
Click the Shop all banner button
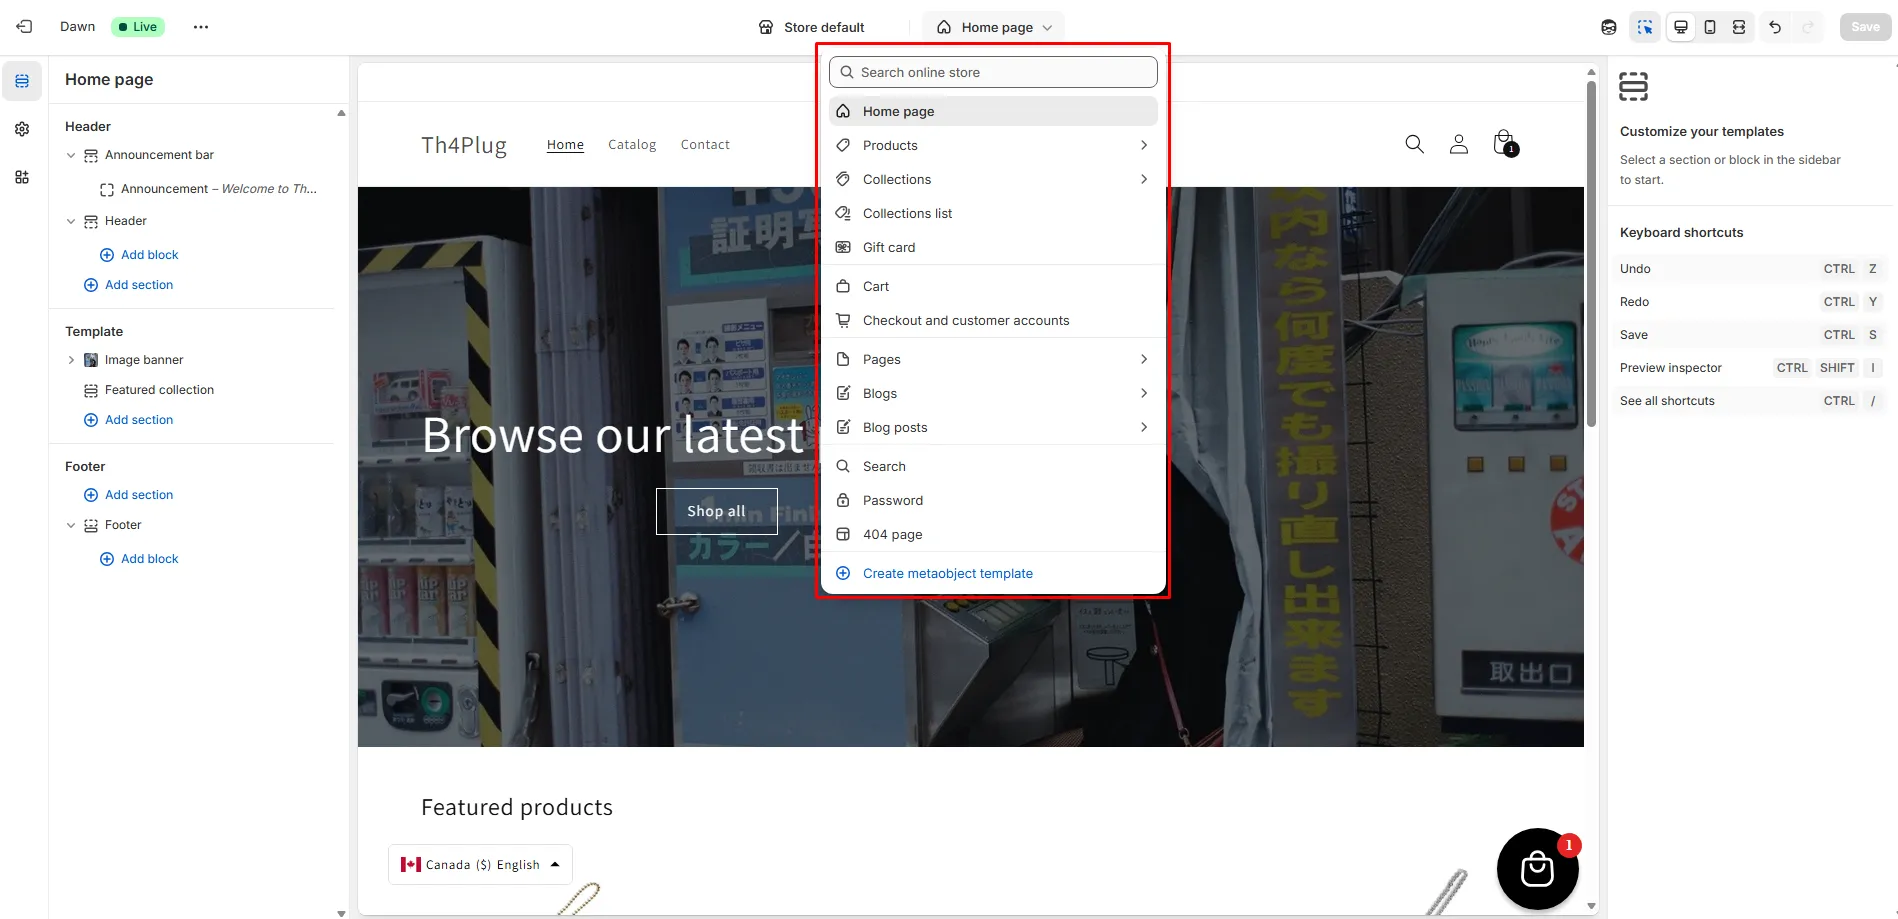pyautogui.click(x=716, y=511)
